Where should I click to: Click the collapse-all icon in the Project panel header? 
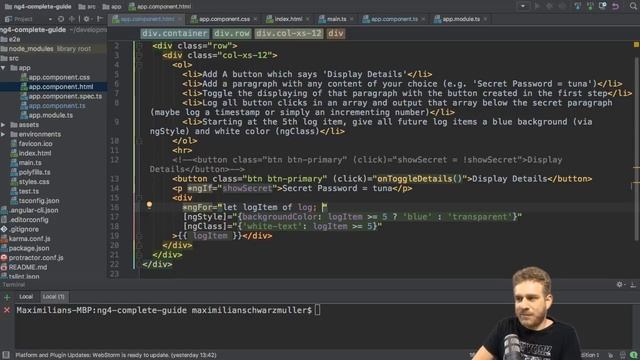click(72, 19)
